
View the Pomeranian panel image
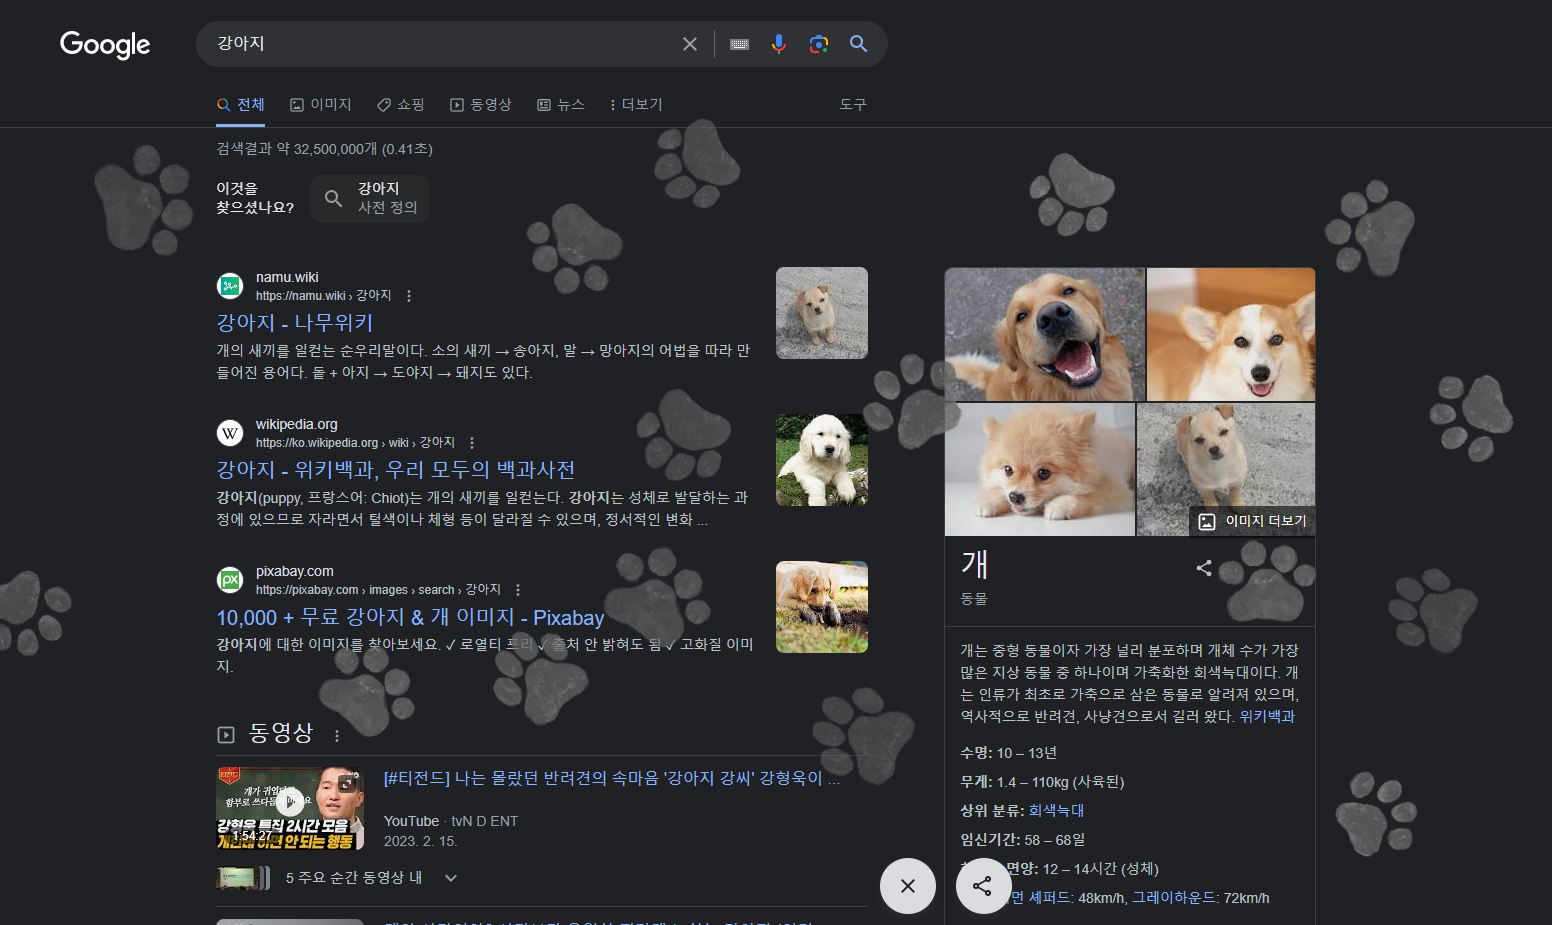(x=1040, y=469)
